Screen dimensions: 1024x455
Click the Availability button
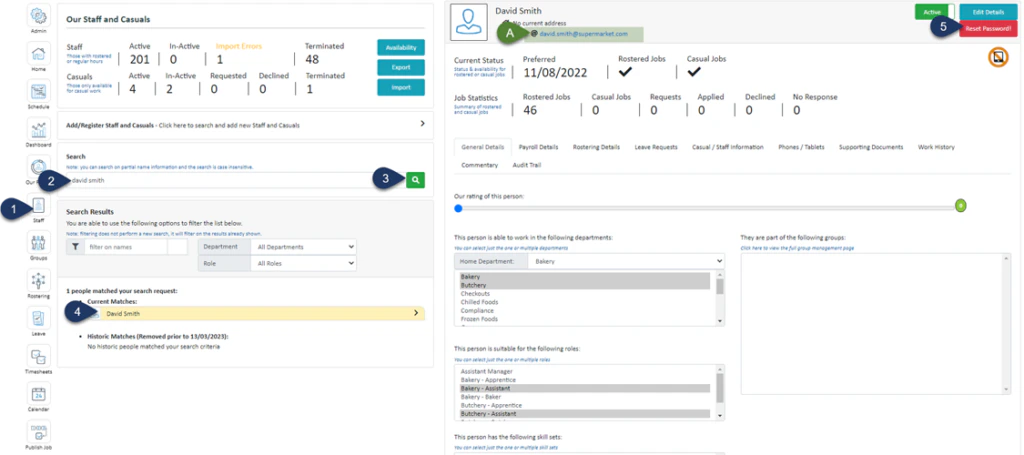point(401,48)
